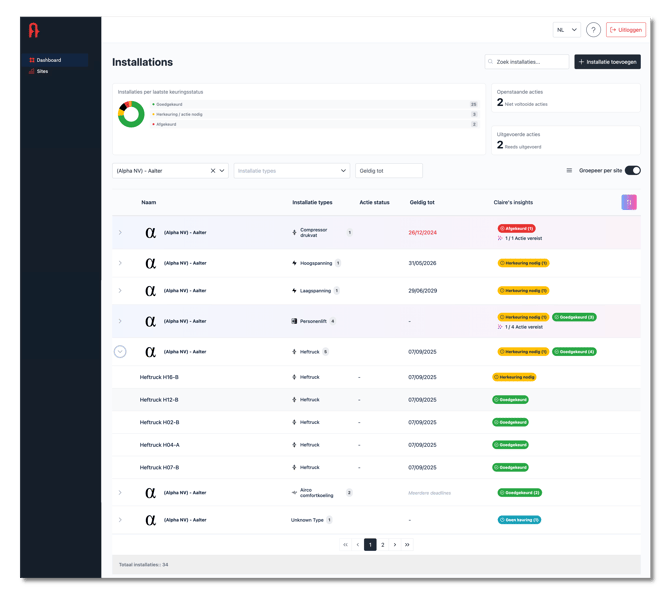
Task: Click the alpha logo in Hoogspanning row
Action: click(150, 263)
